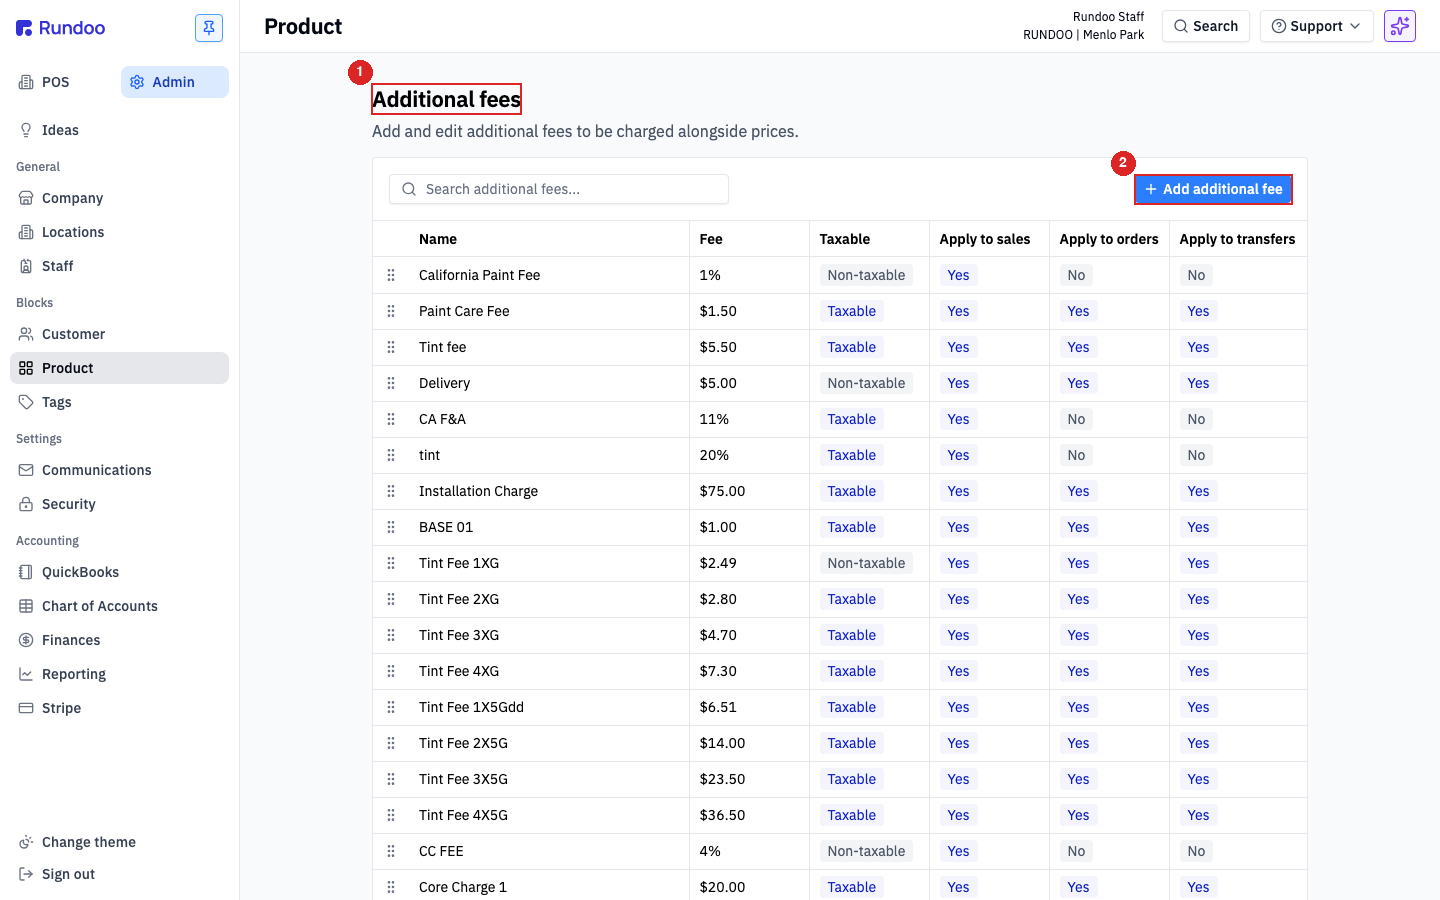
Task: Click drag handle for CA F&A row
Action: coord(391,419)
